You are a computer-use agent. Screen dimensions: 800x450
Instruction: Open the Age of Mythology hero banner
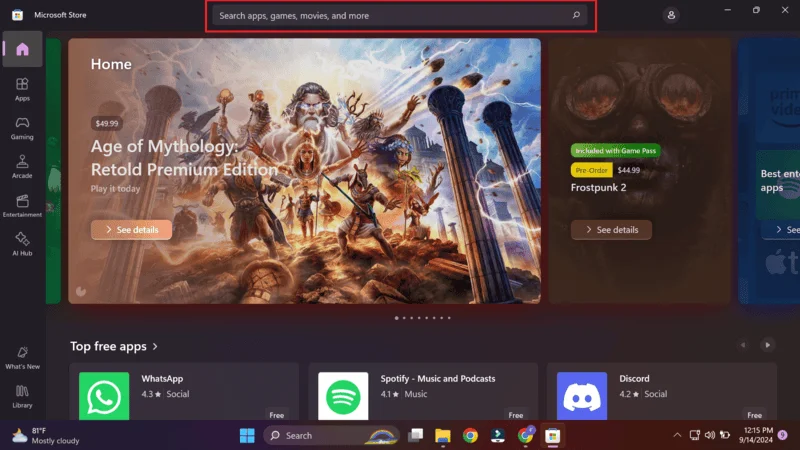tap(304, 171)
